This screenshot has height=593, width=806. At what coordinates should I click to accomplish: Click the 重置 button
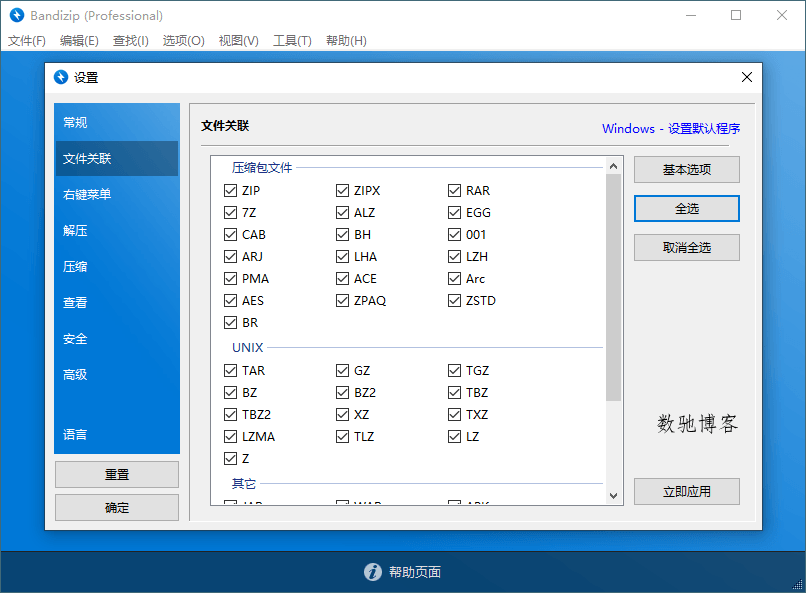point(117,474)
